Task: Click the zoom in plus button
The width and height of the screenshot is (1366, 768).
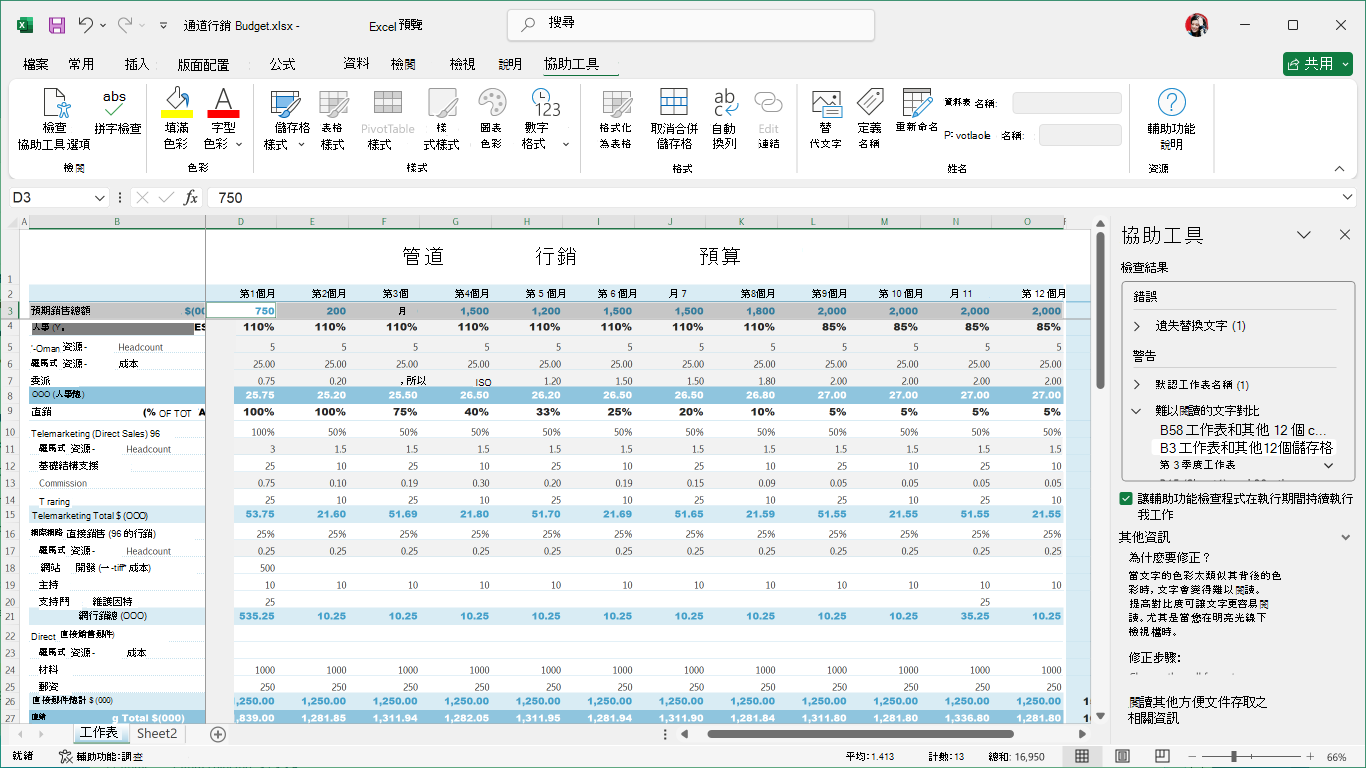Action: (x=1310, y=757)
